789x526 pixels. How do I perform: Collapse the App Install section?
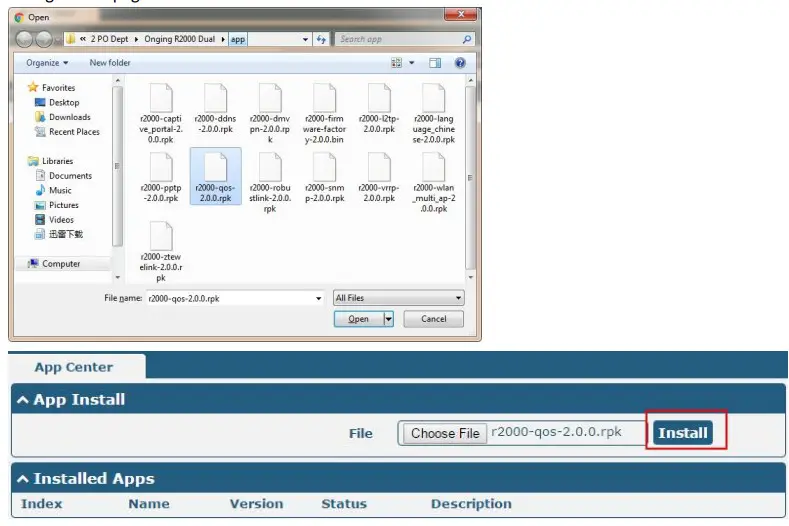click(x=23, y=400)
